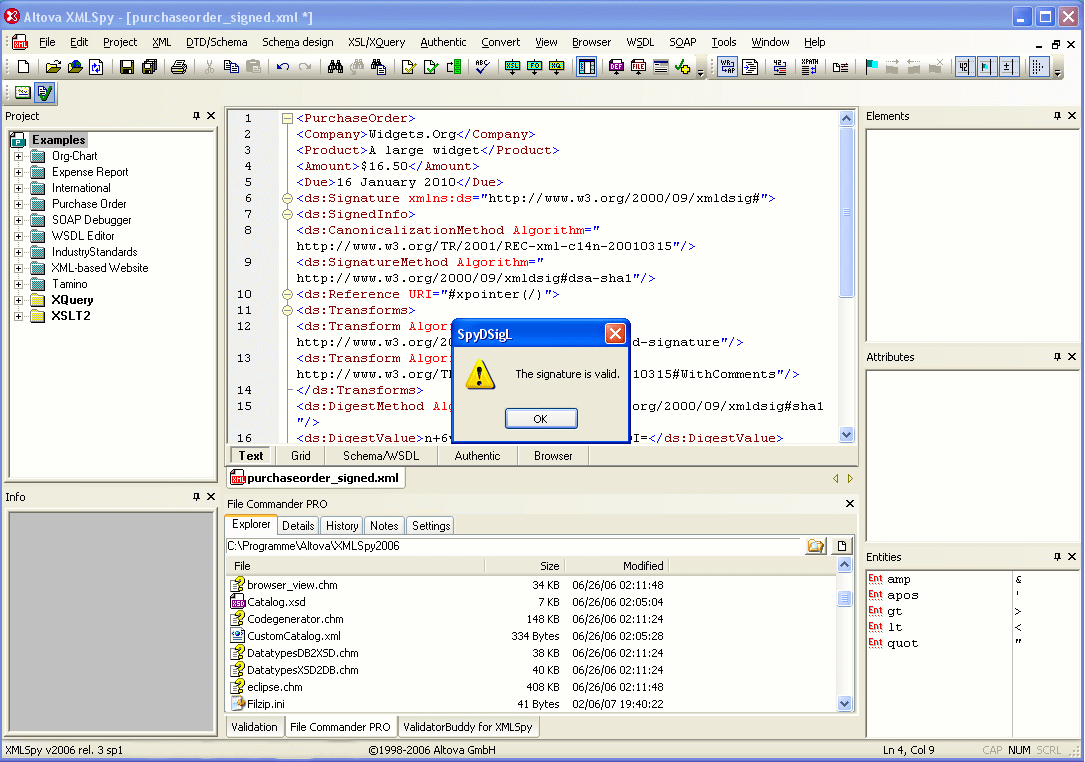Toggle the folding margin (±) button
1085x762 pixels.
pyautogui.click(x=1008, y=67)
